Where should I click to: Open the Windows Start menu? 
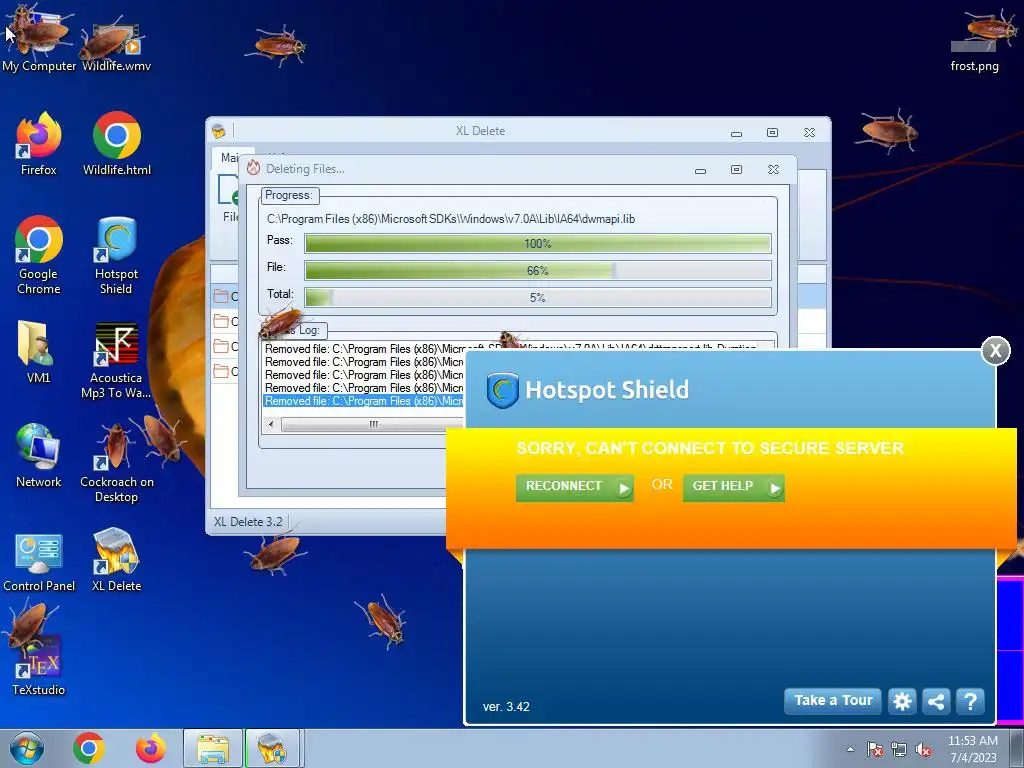[26, 748]
